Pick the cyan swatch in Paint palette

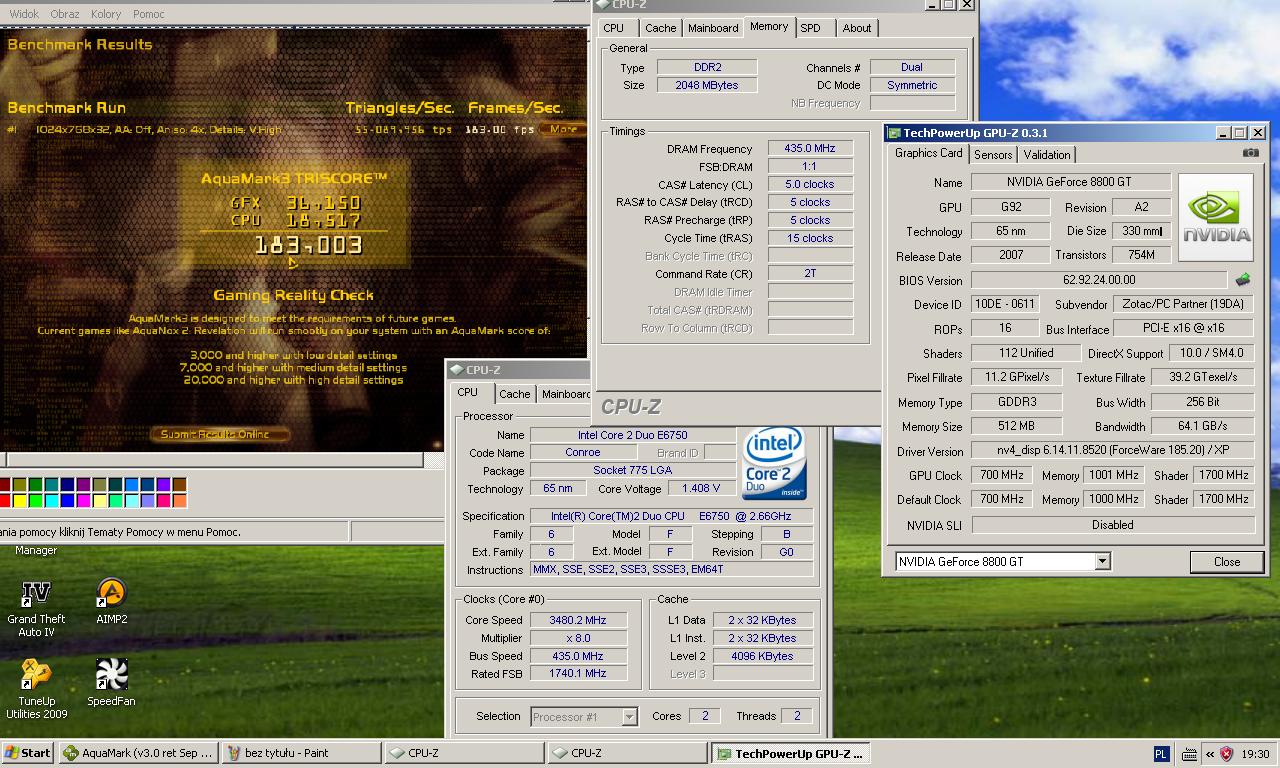point(51,501)
